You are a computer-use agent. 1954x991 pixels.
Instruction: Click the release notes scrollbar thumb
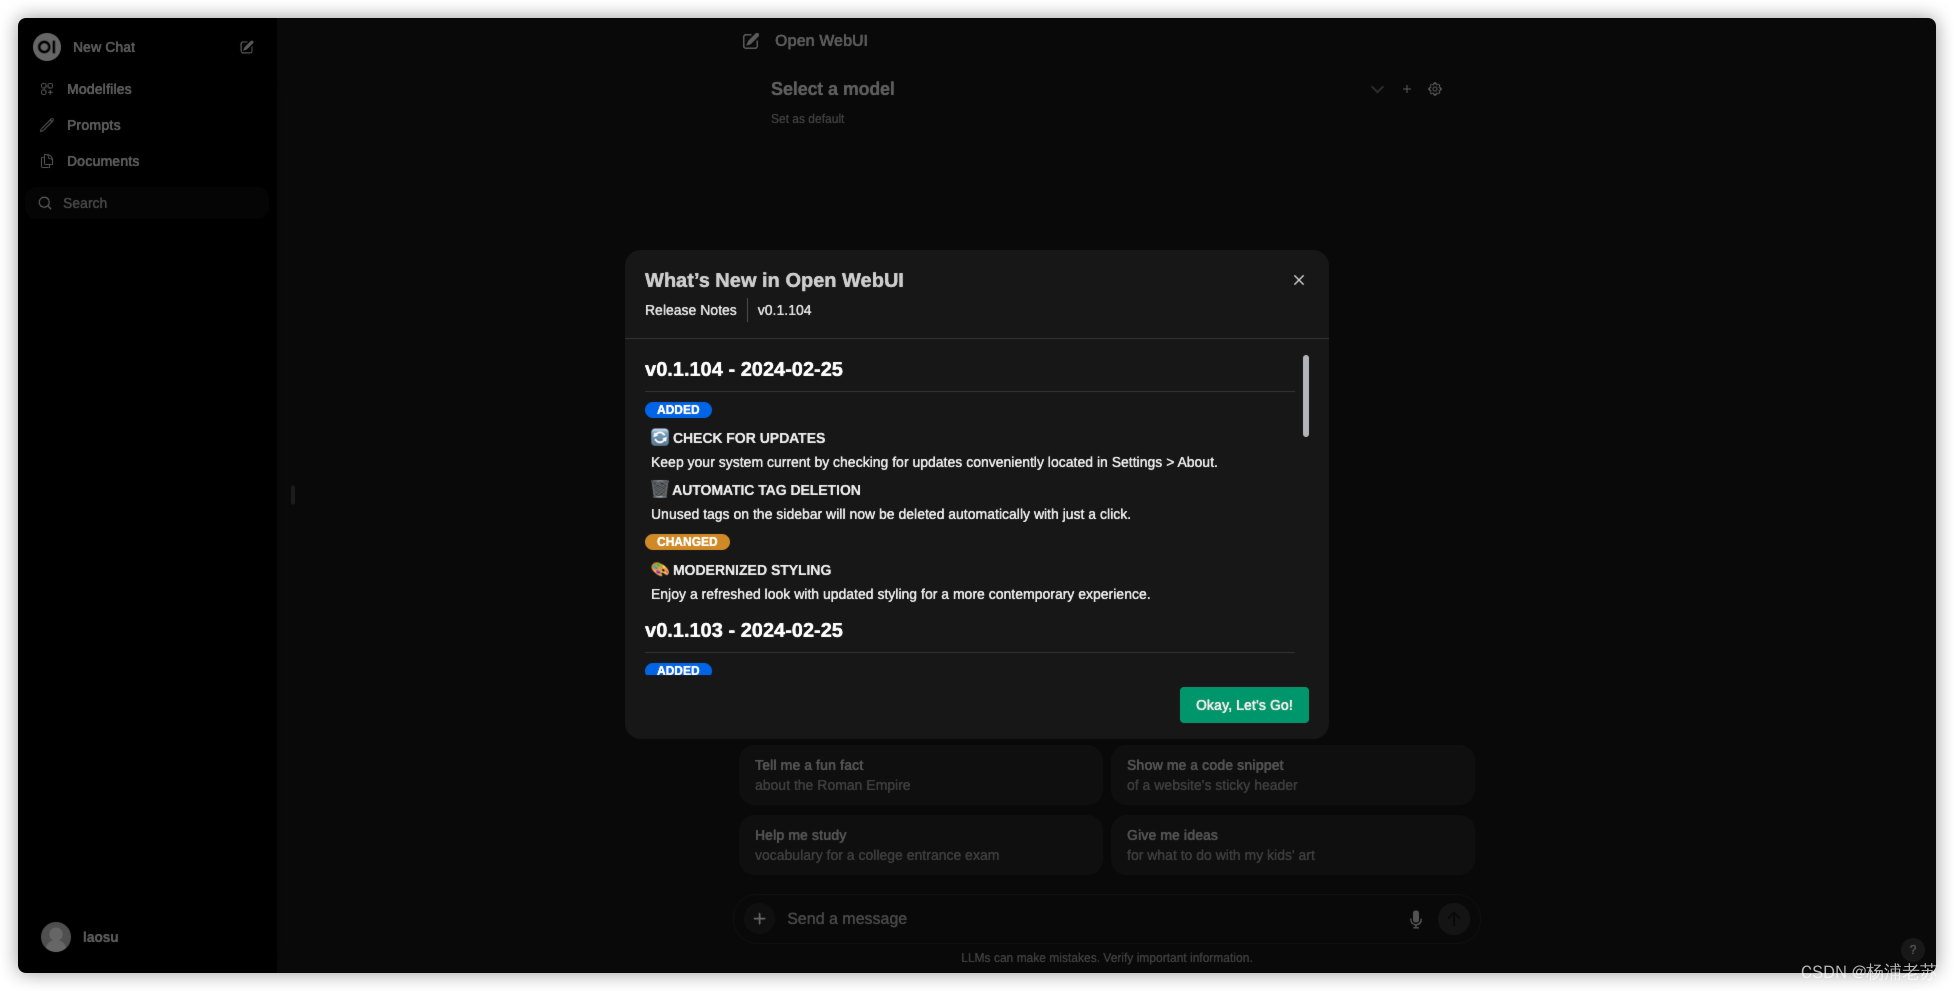click(1306, 396)
